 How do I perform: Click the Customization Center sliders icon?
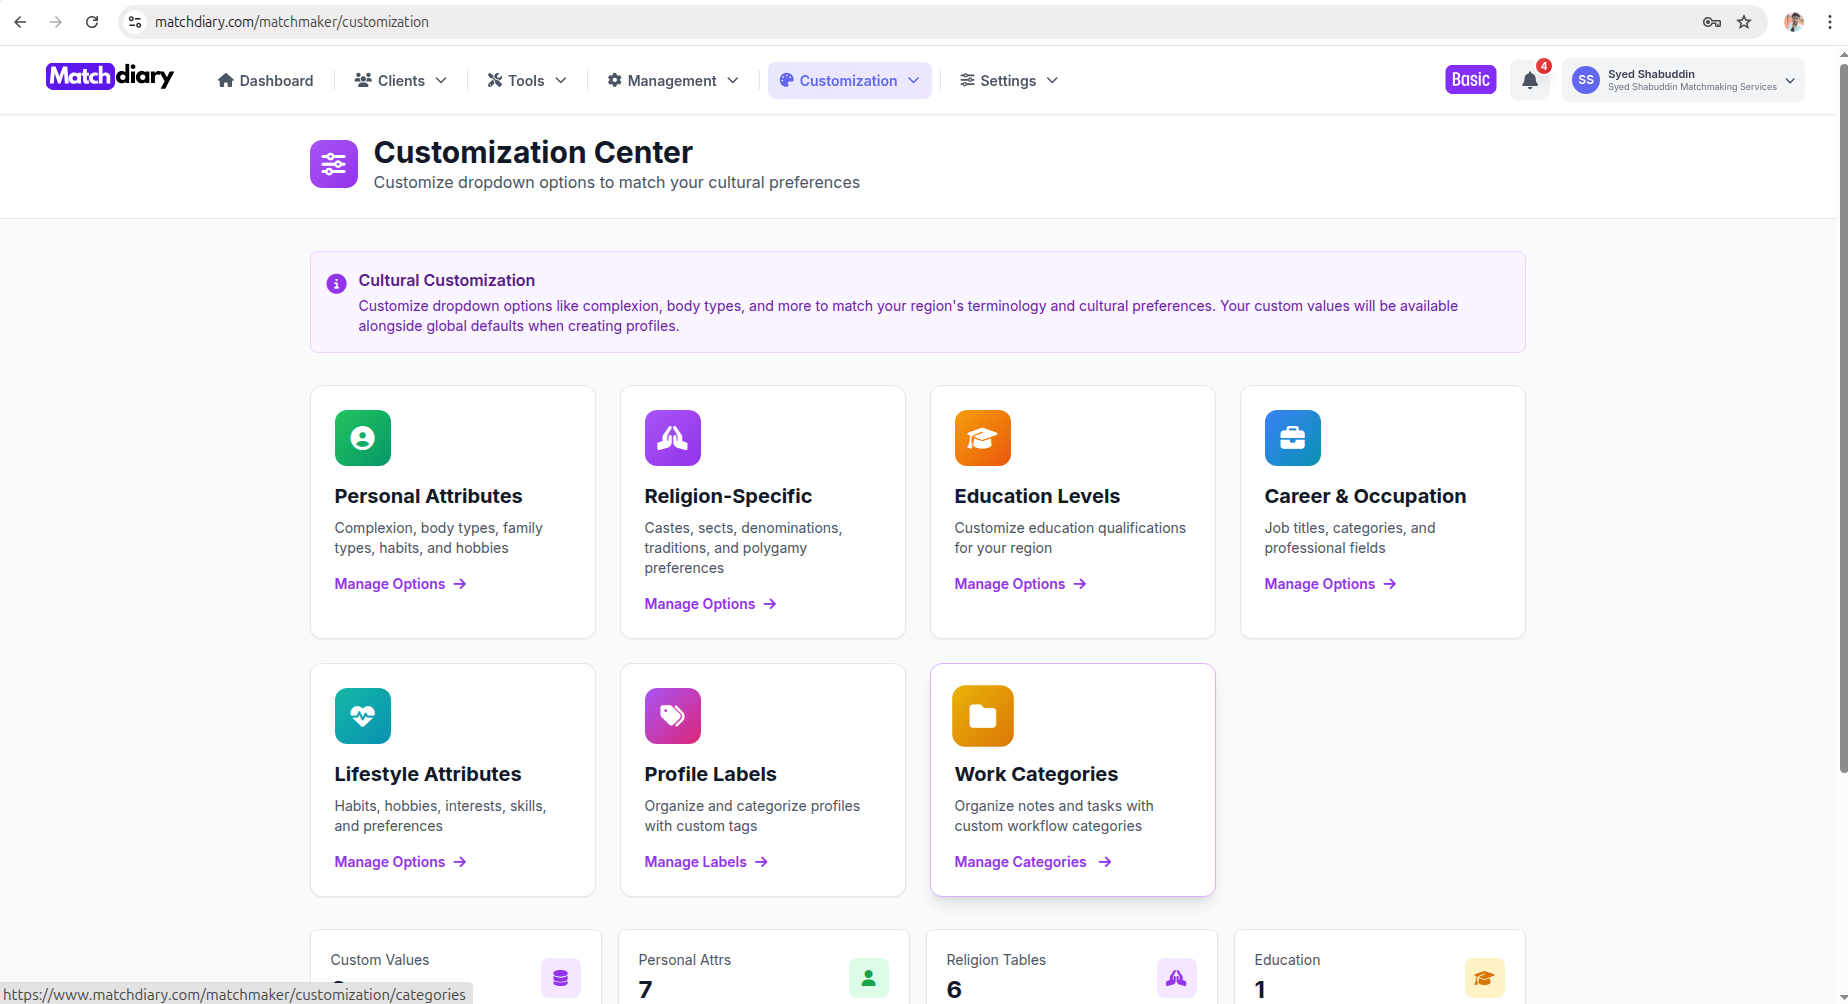[x=333, y=163]
